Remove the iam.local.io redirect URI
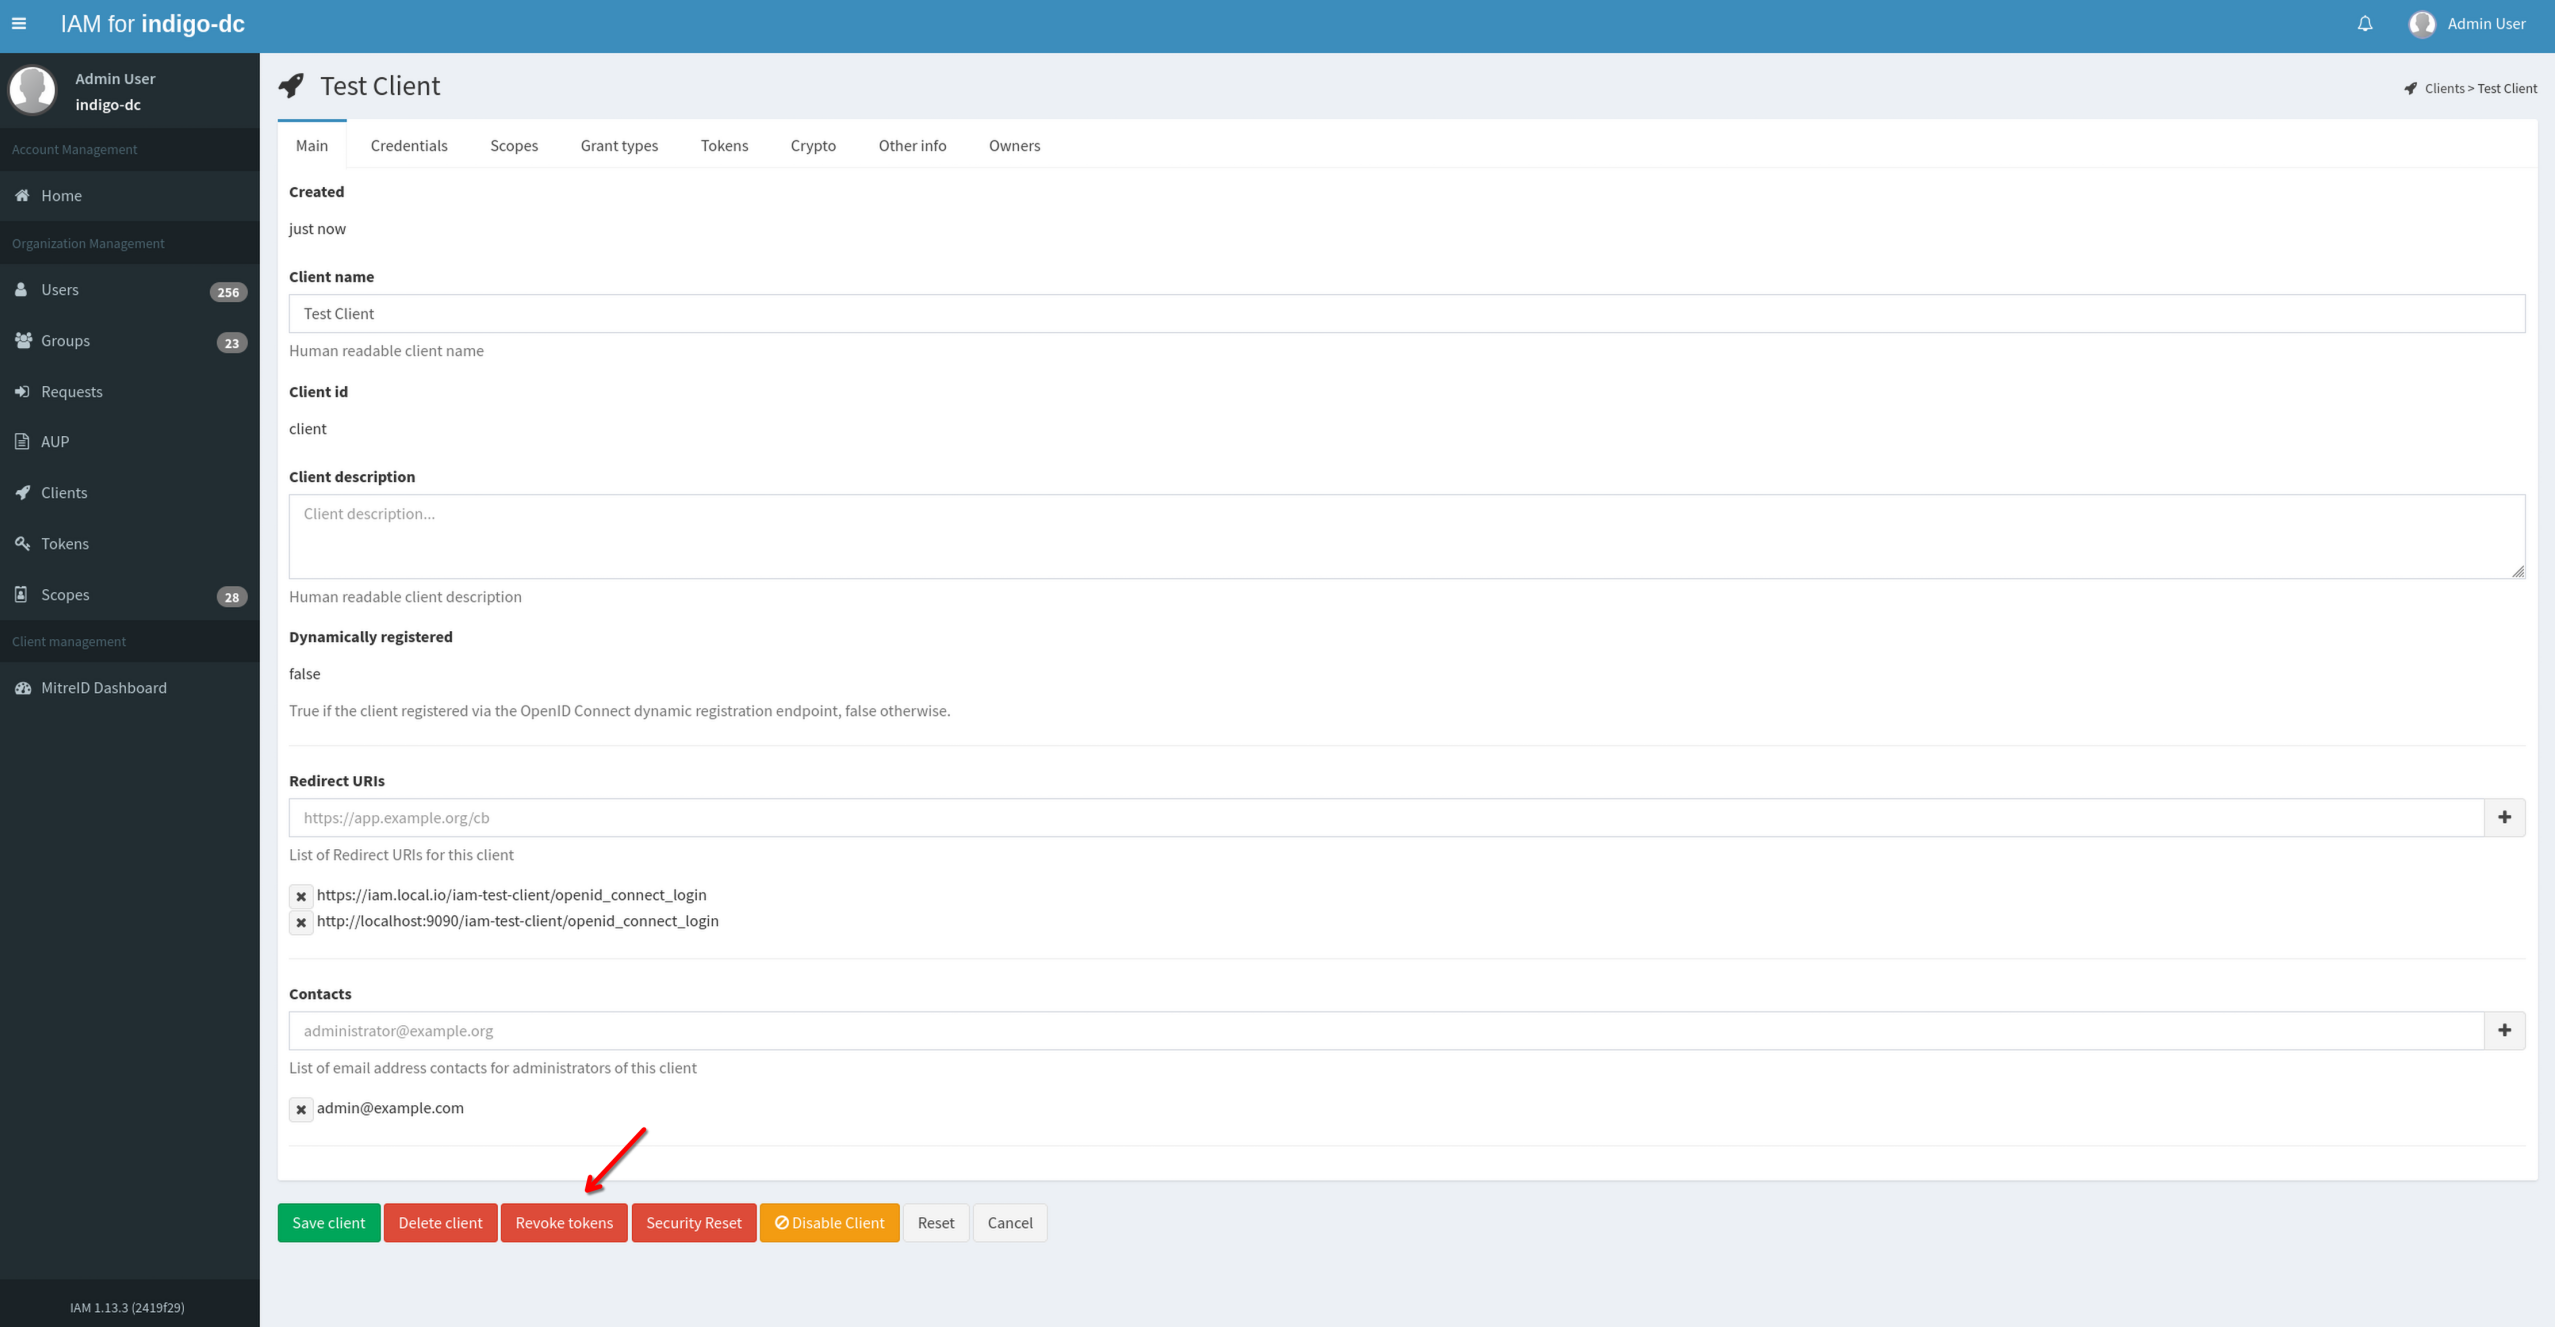Screen dimensions: 2555x1327 [301, 896]
